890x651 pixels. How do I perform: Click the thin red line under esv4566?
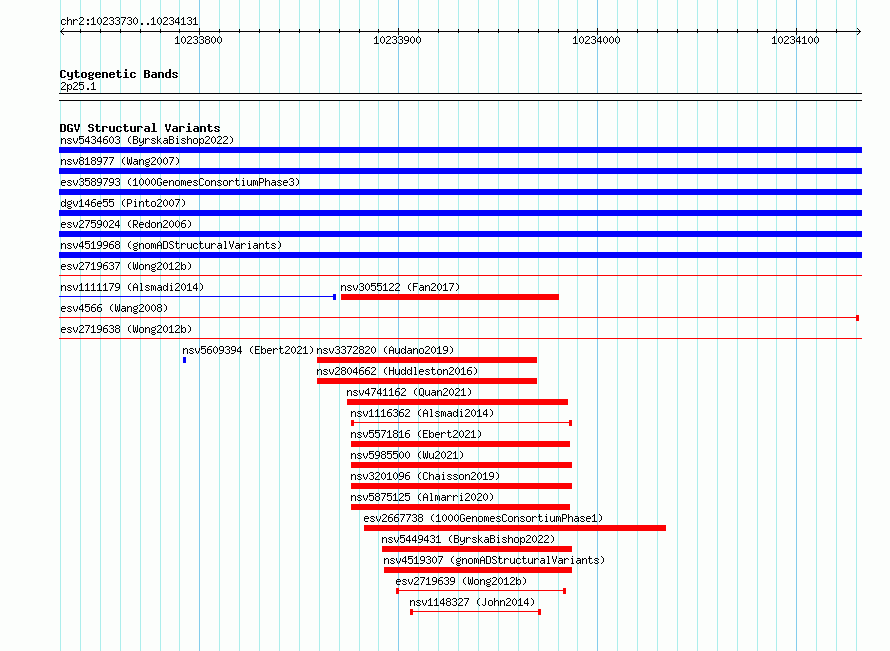pos(459,318)
